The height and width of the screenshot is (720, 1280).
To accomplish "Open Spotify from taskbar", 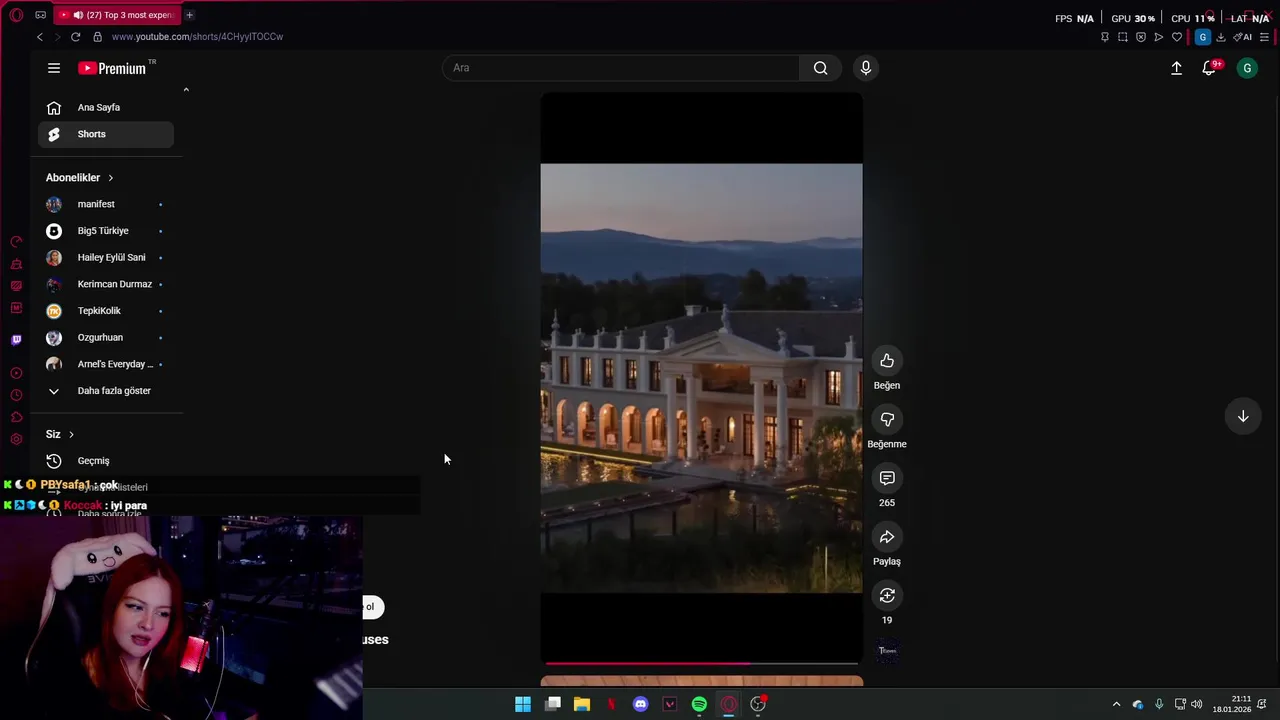I will (x=699, y=705).
